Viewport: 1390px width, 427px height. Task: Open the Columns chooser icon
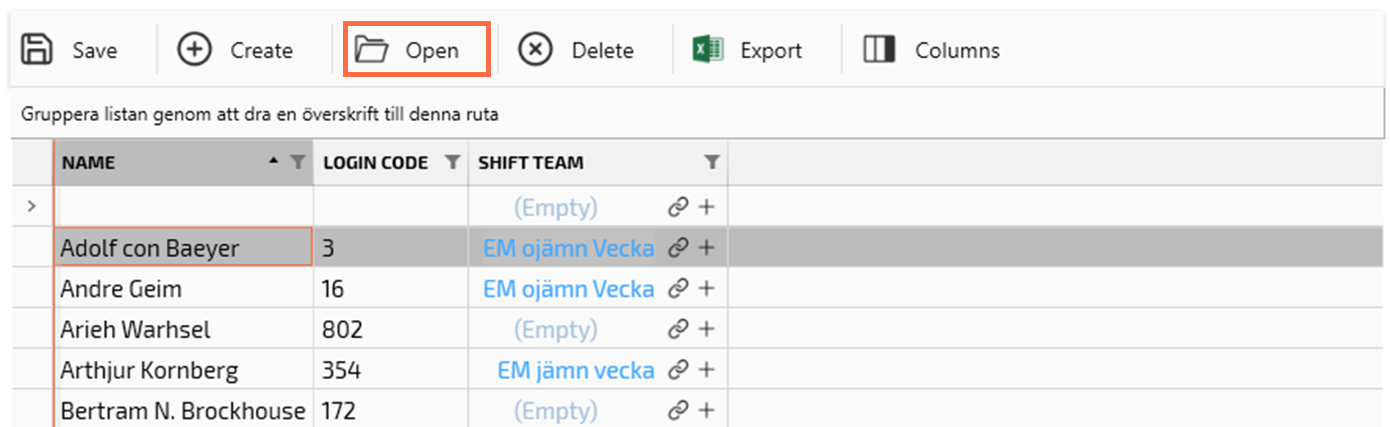879,49
